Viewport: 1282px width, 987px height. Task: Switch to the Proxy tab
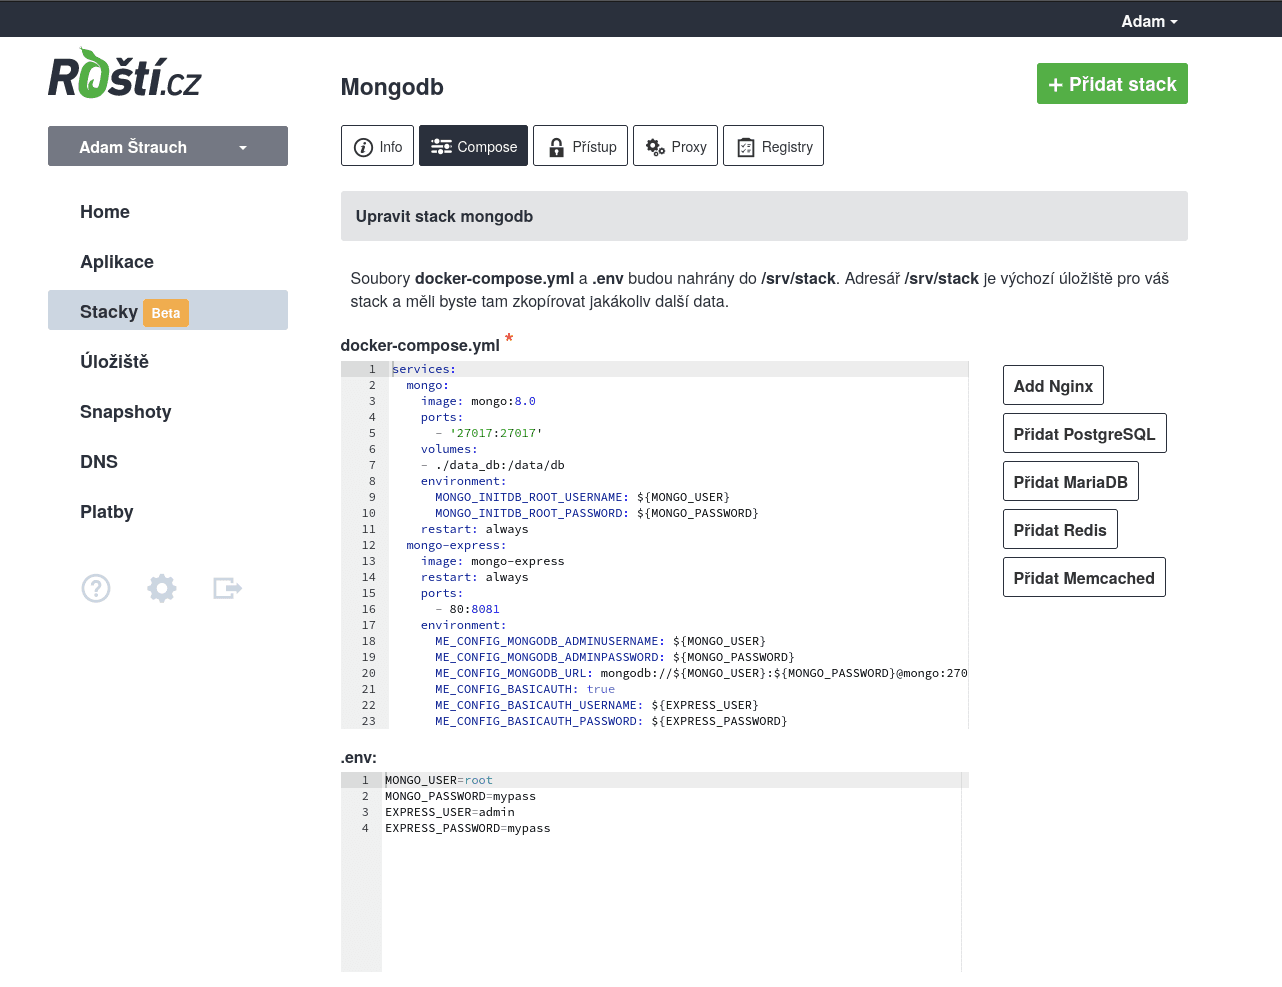pyautogui.click(x=675, y=146)
